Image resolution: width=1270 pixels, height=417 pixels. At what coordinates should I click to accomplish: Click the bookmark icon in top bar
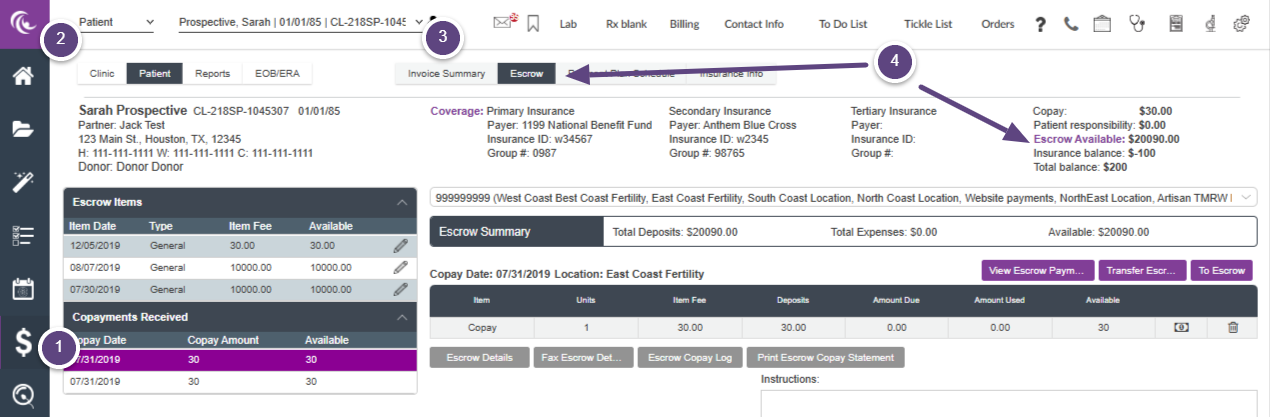(x=533, y=23)
